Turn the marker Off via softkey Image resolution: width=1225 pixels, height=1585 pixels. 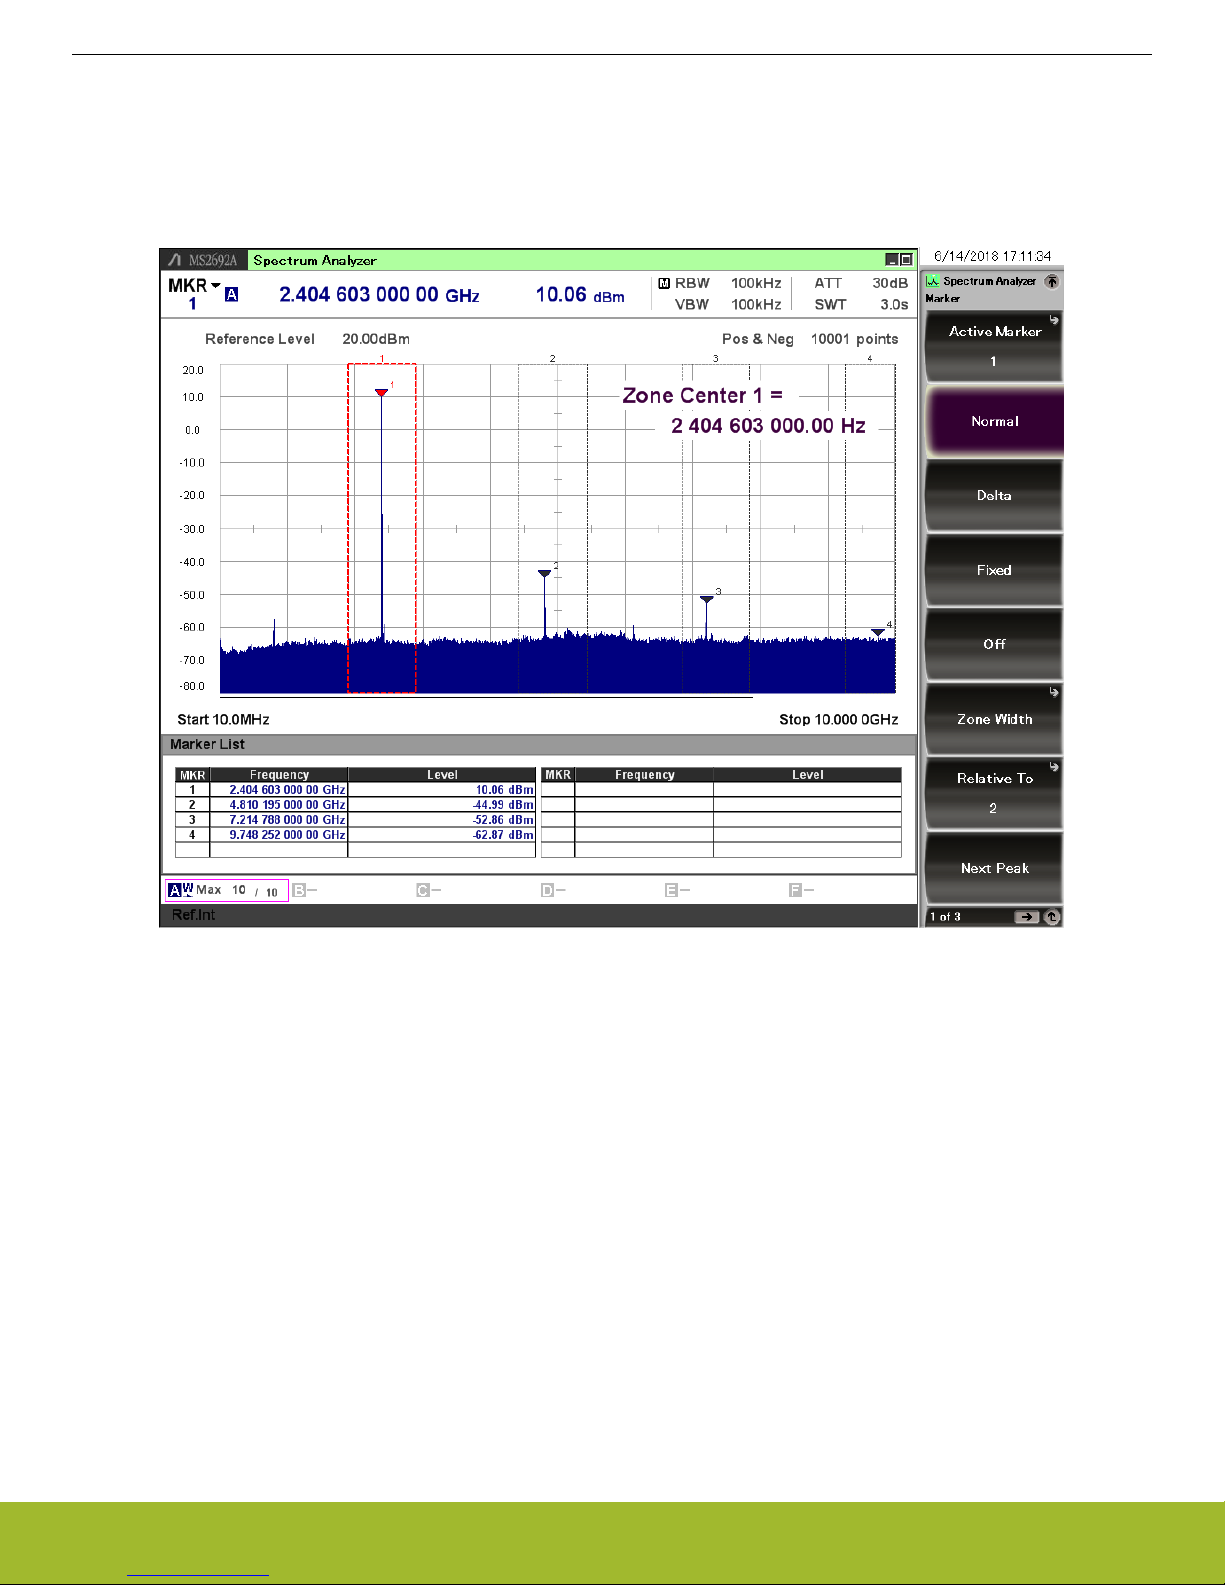[x=994, y=644]
